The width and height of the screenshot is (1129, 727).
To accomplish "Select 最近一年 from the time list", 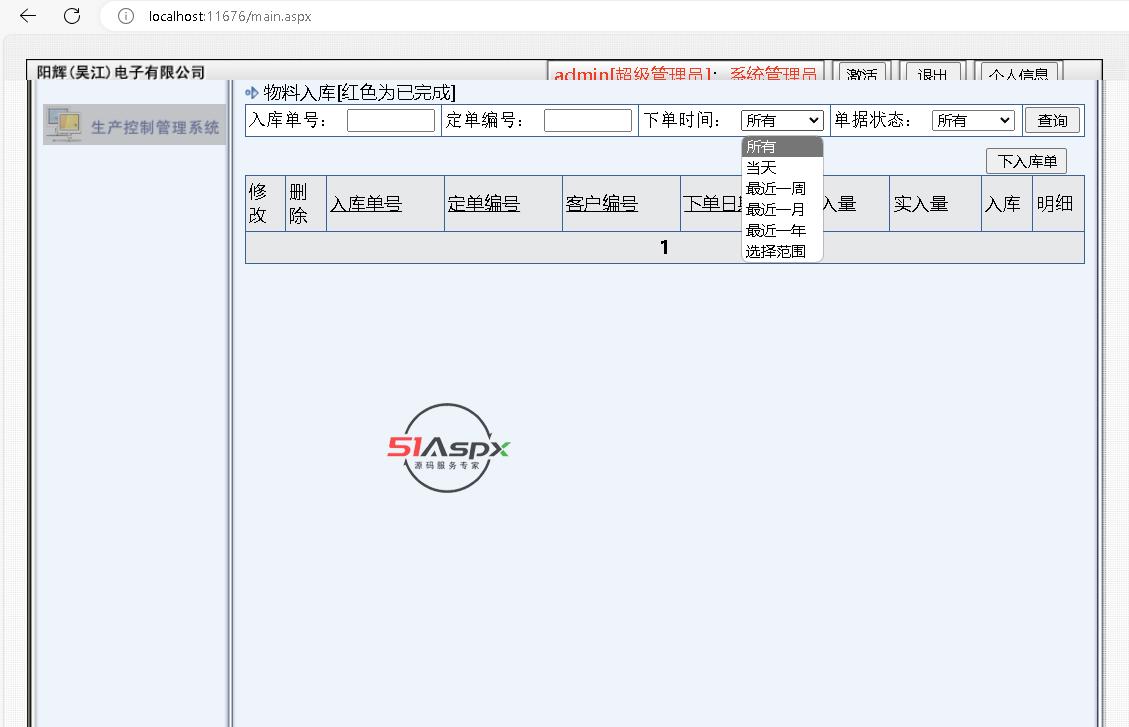I will [x=782, y=230].
